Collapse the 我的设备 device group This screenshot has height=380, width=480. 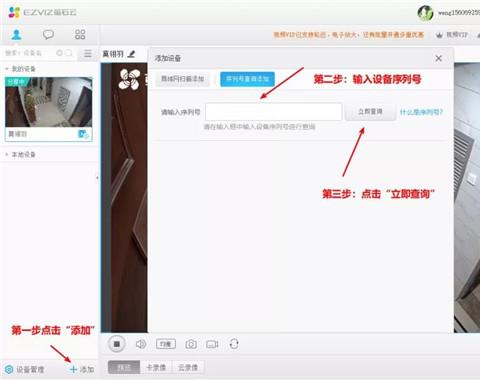[x=21, y=69]
